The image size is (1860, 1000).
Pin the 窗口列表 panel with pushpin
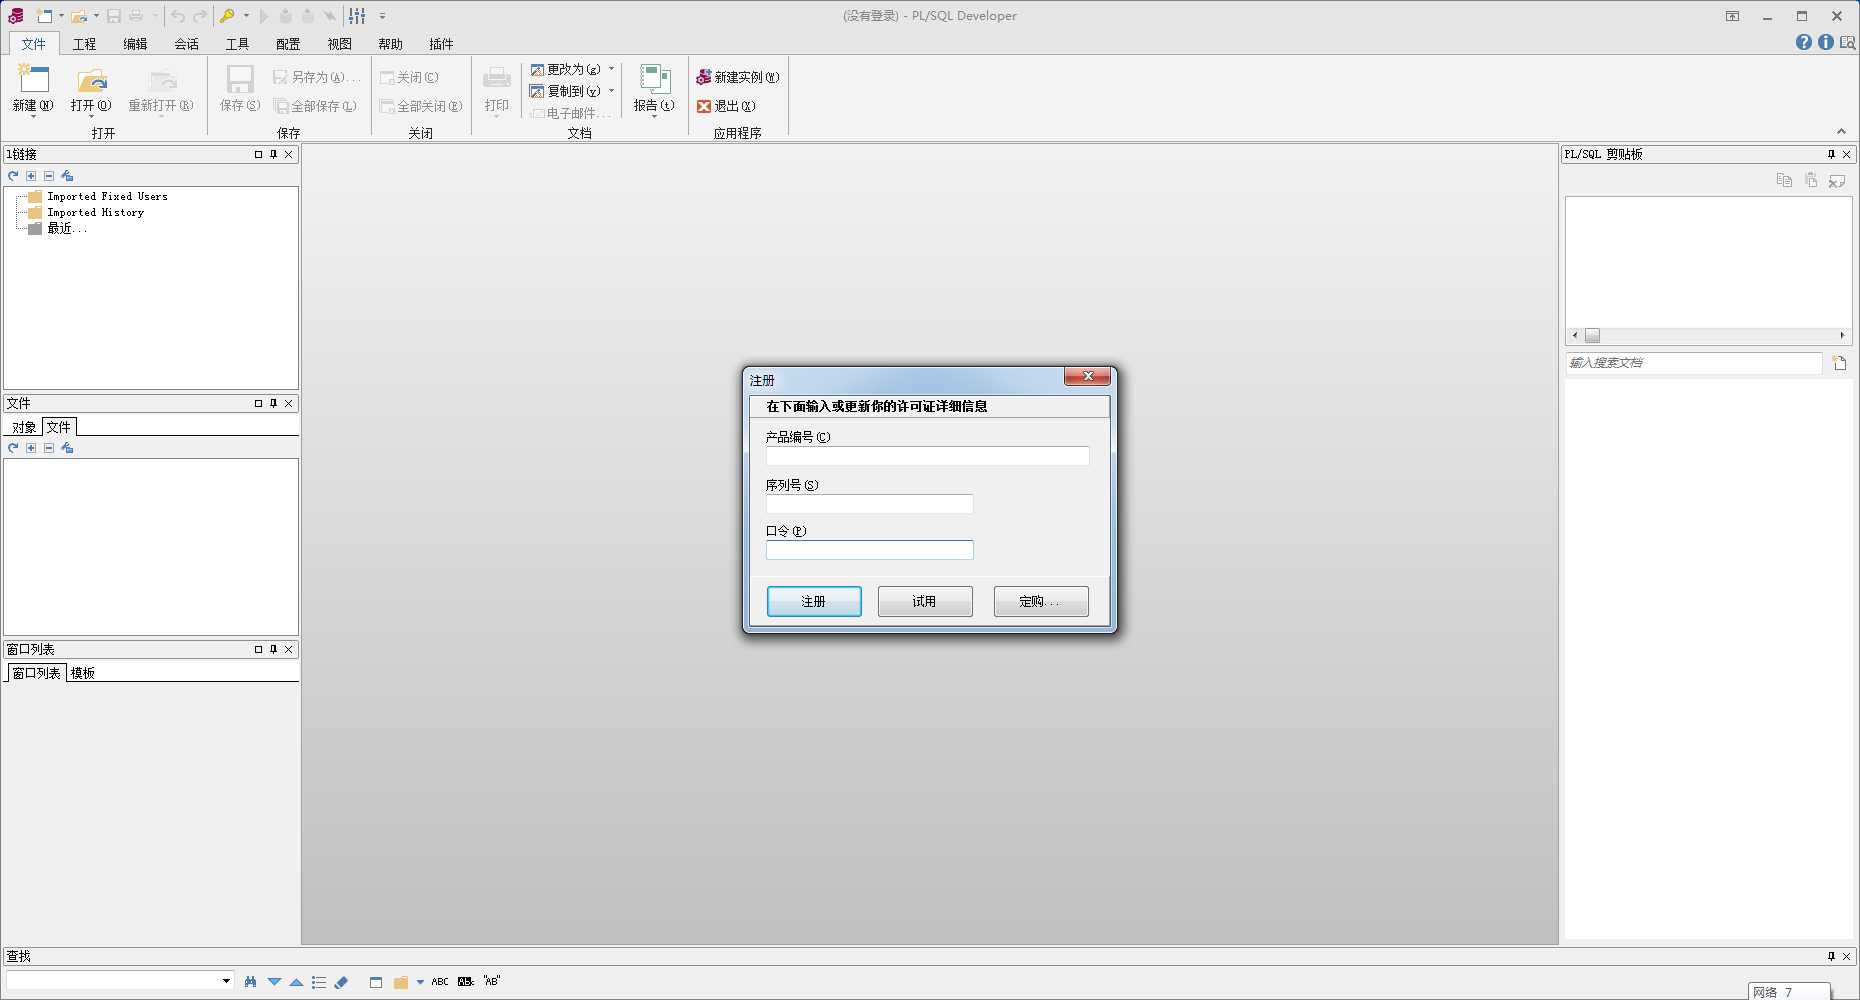pyautogui.click(x=273, y=649)
